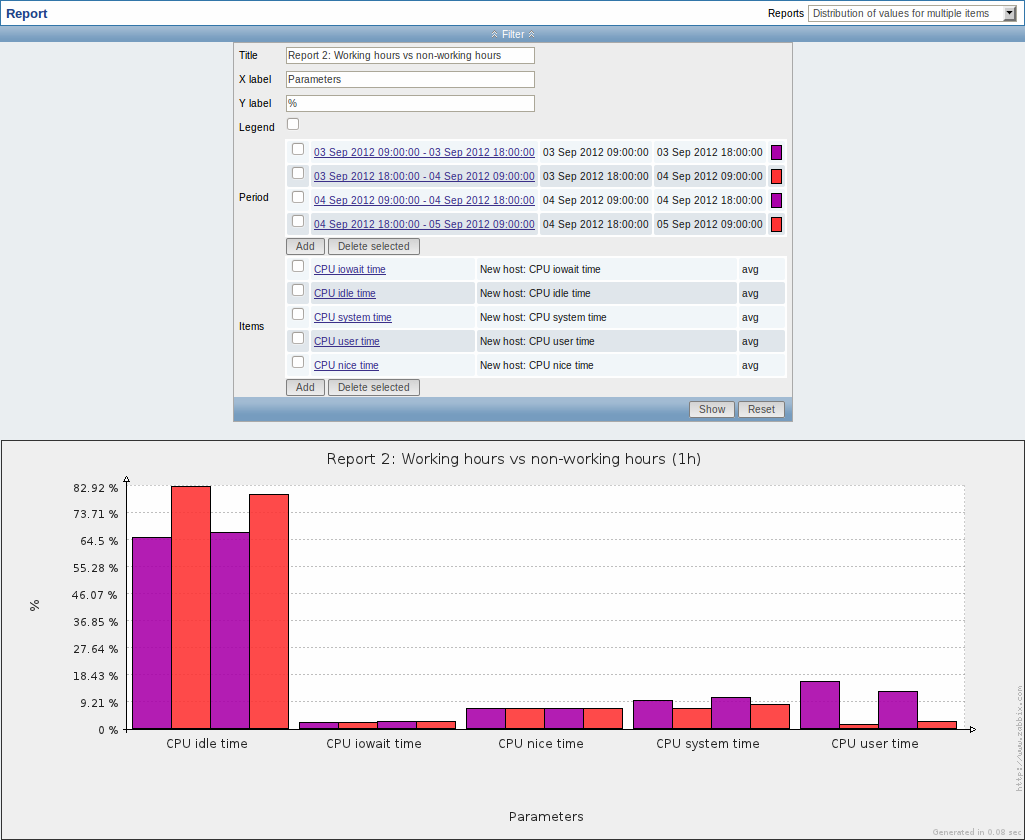Image resolution: width=1025 pixels, height=840 pixels.
Task: Click the '82.92 %' y-axis value on chart
Action: coord(96,488)
